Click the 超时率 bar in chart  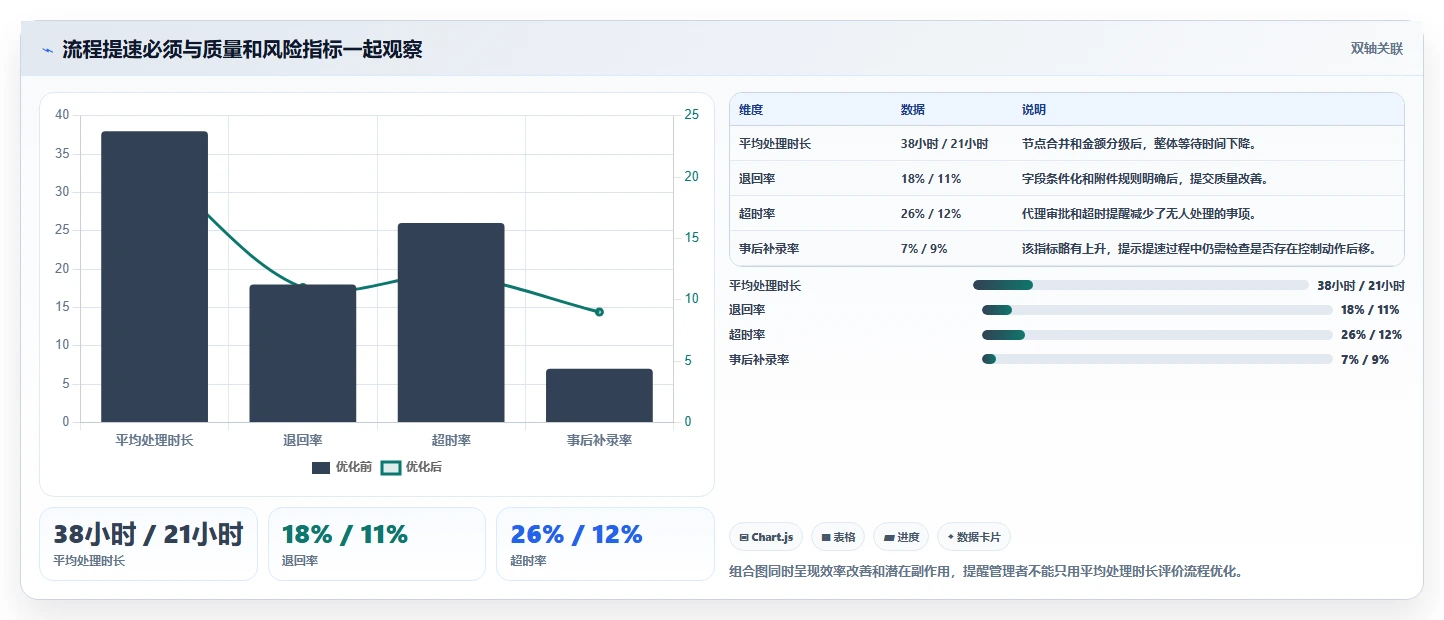pos(451,322)
